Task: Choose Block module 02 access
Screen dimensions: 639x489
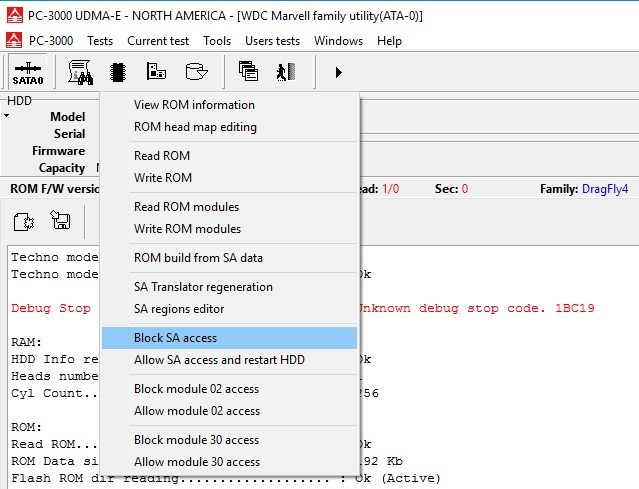Action: pos(229,389)
